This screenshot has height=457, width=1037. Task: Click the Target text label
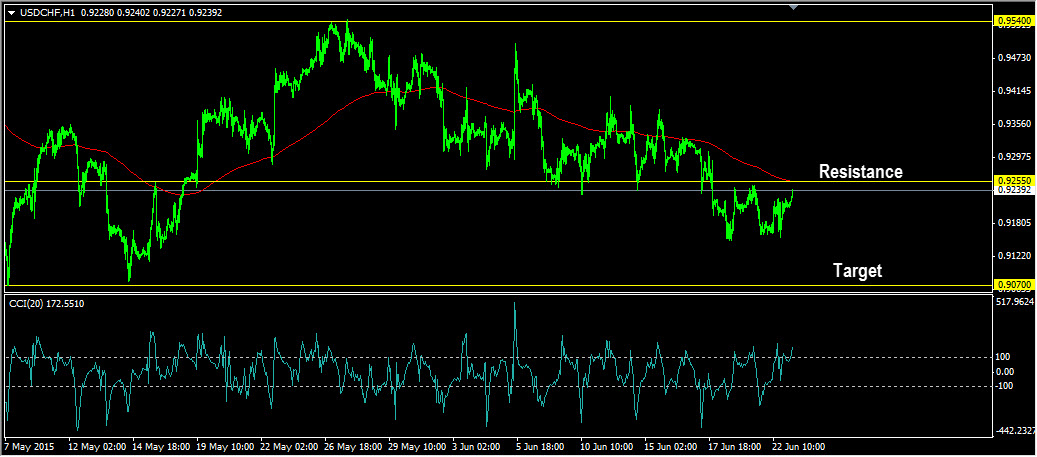pos(857,270)
